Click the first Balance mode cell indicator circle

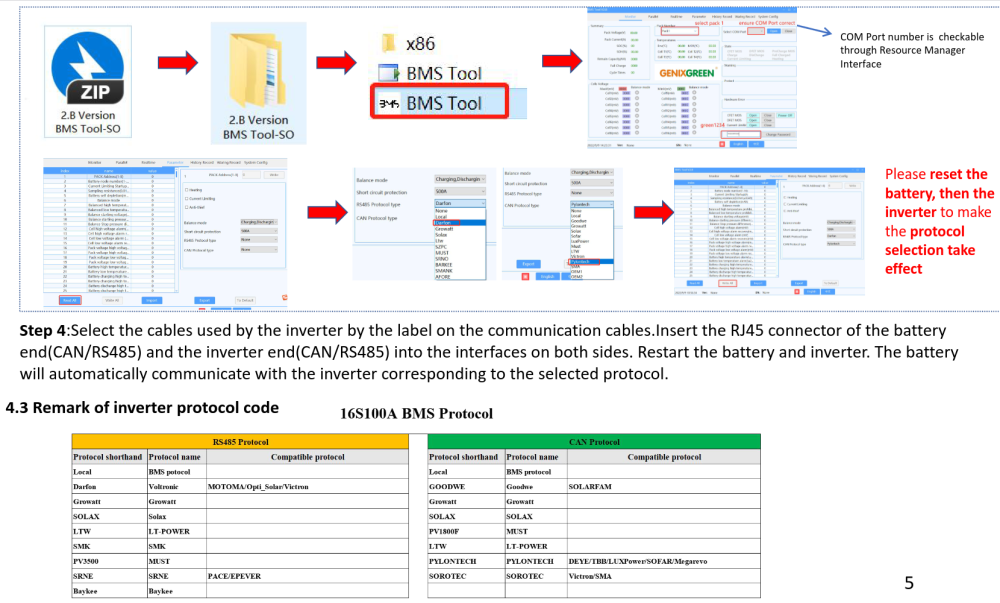point(636,93)
